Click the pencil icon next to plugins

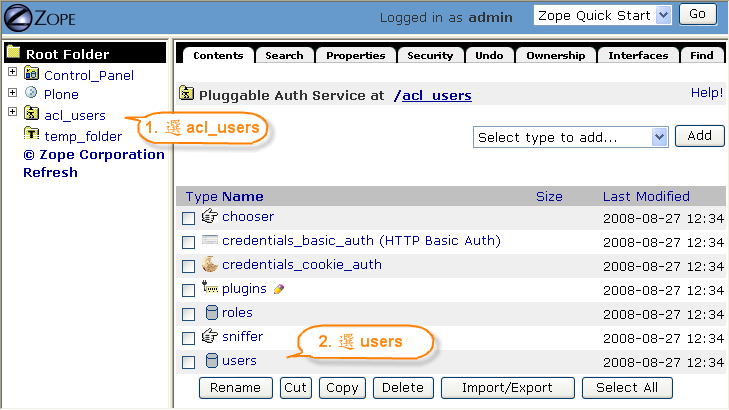(278, 289)
